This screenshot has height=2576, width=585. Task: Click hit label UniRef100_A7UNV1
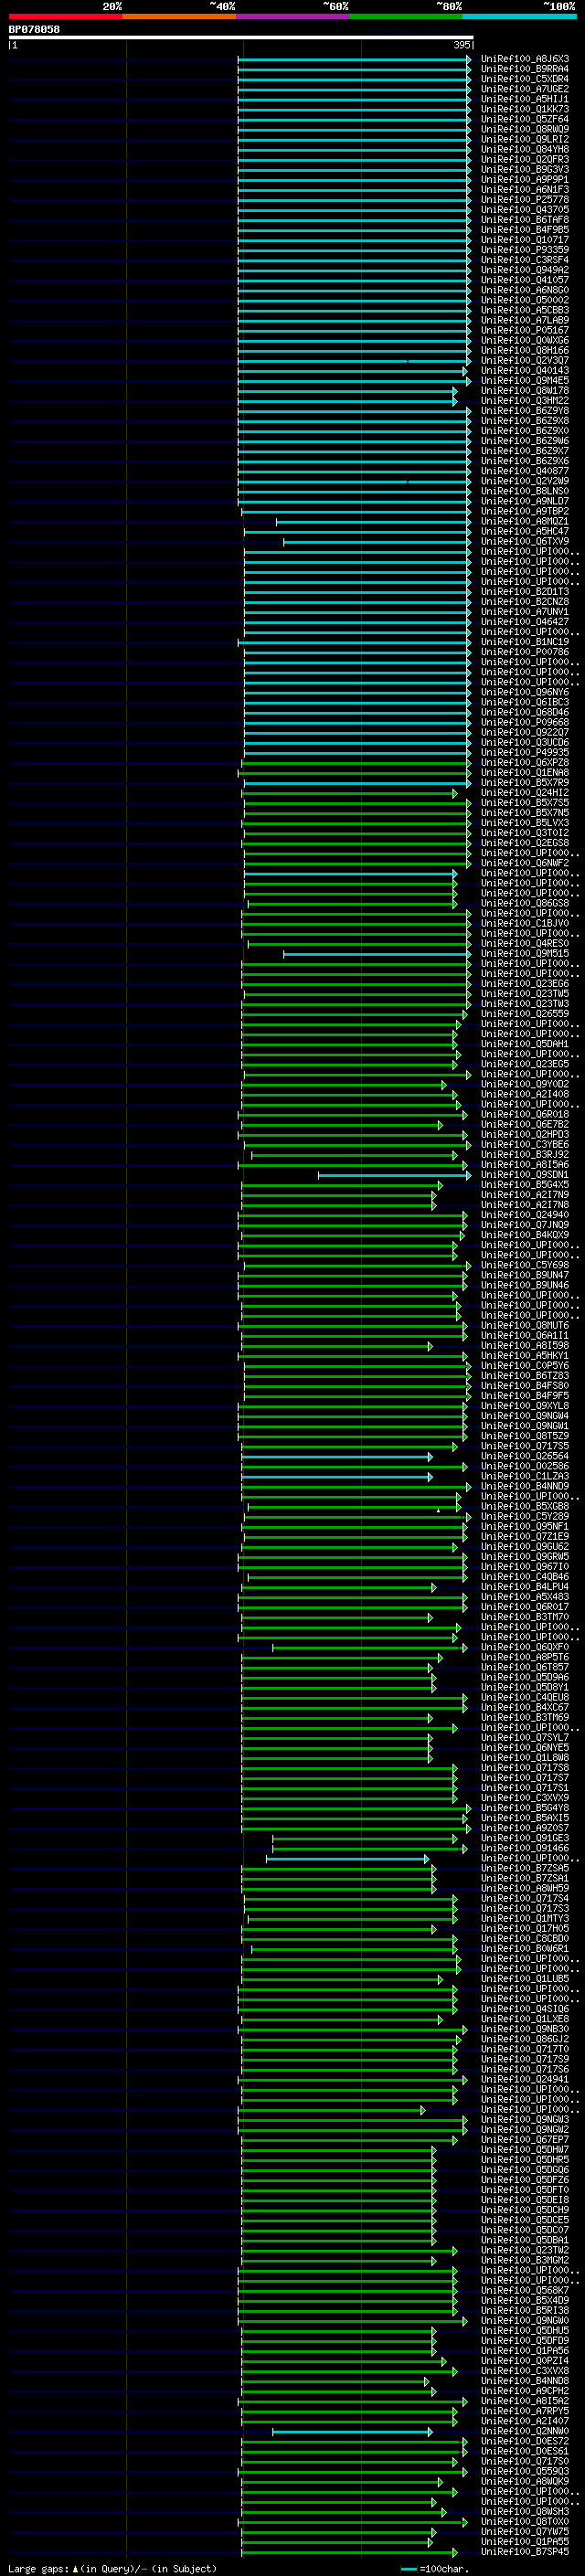[x=525, y=611]
